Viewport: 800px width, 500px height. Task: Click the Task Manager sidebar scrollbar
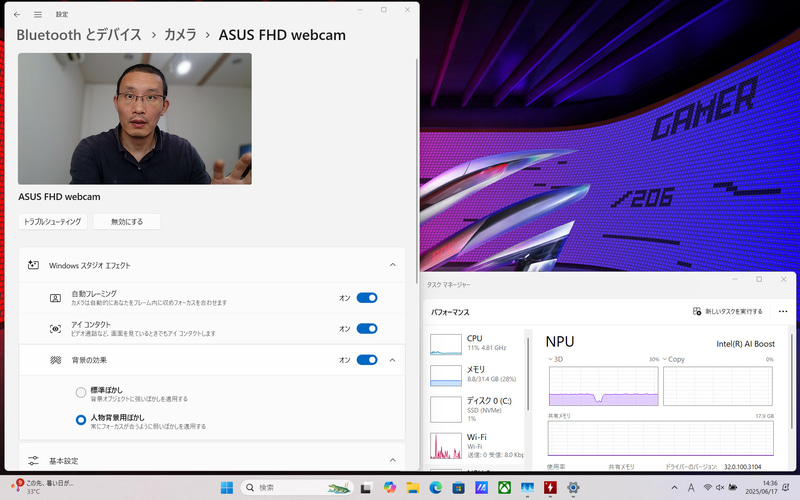[528, 374]
